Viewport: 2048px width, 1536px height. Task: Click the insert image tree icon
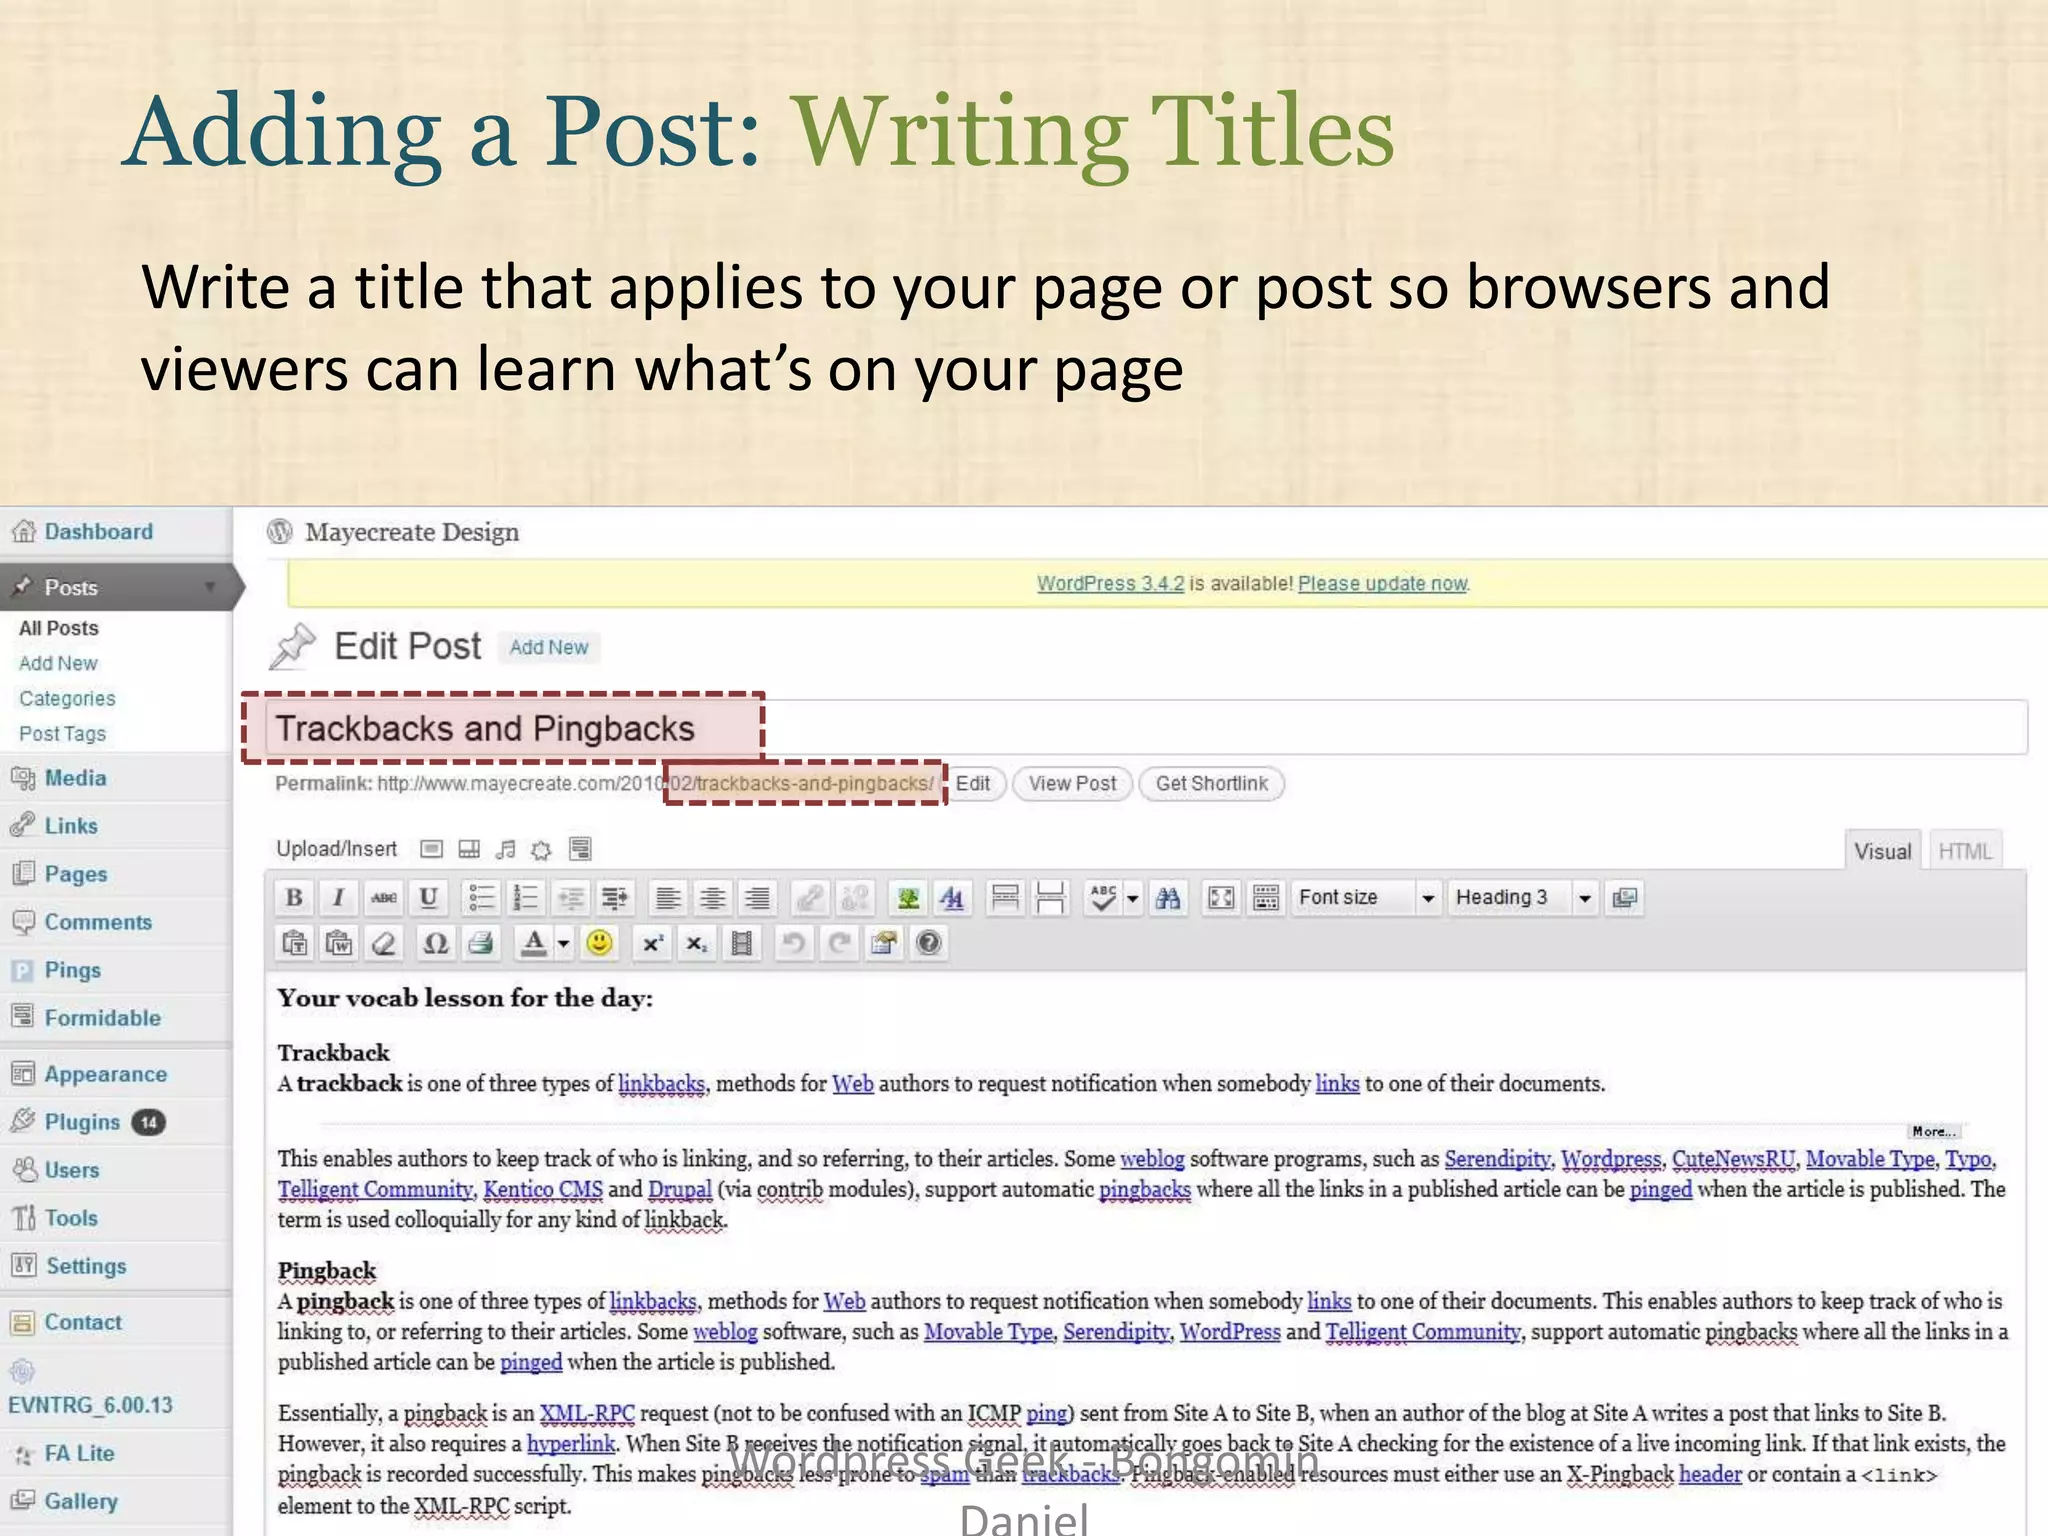908,897
